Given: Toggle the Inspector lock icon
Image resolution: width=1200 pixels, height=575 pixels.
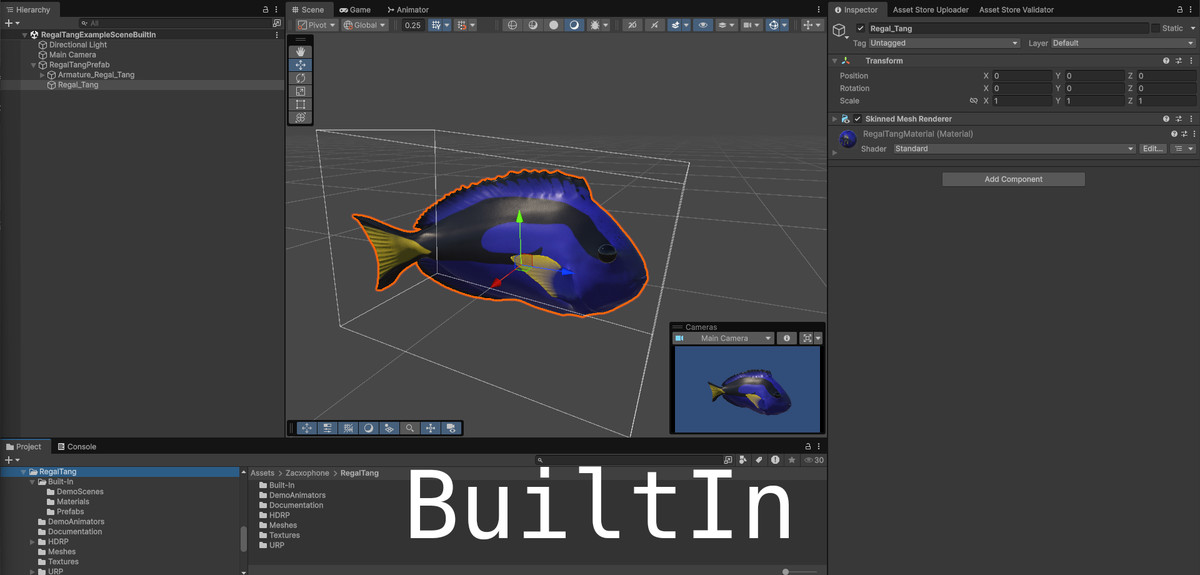Looking at the screenshot, I should click(1178, 9).
